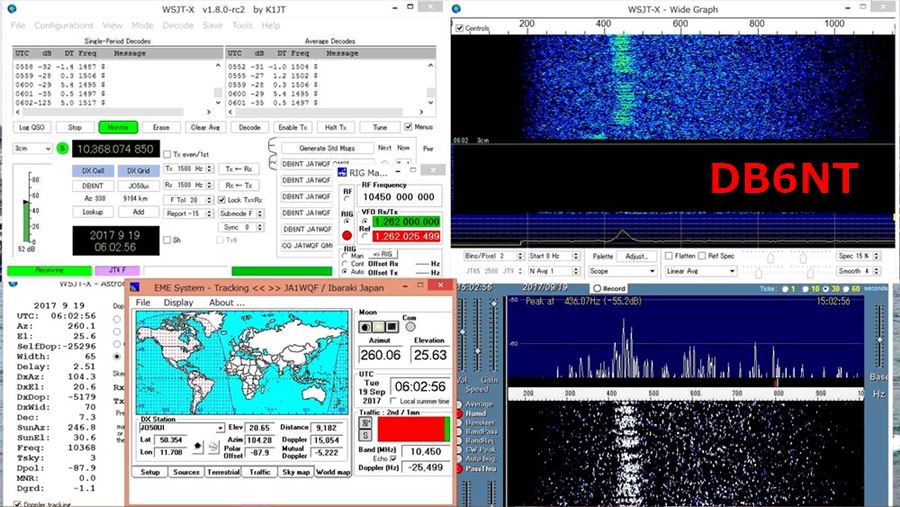Screen dimensions: 900x507
Task: Click the EME System window title icon
Action: (x=135, y=287)
